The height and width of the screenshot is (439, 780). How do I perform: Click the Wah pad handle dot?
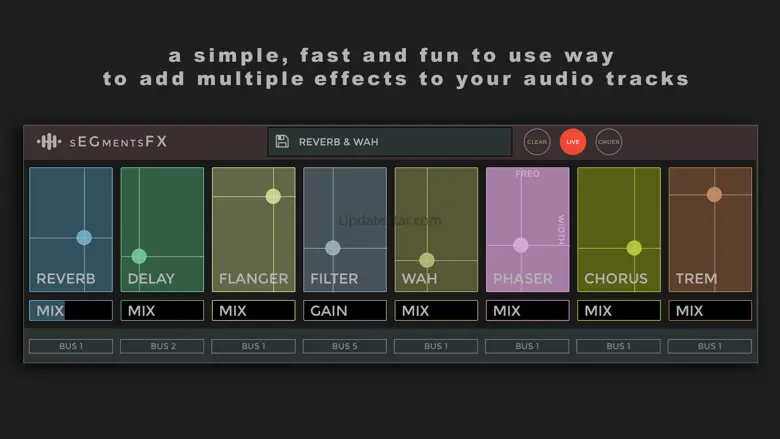[427, 260]
